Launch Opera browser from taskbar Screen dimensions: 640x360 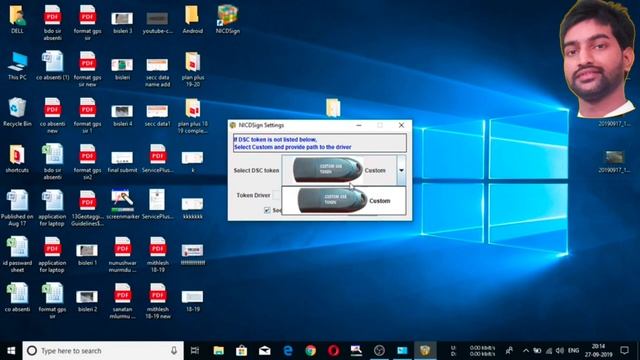[x=333, y=351]
